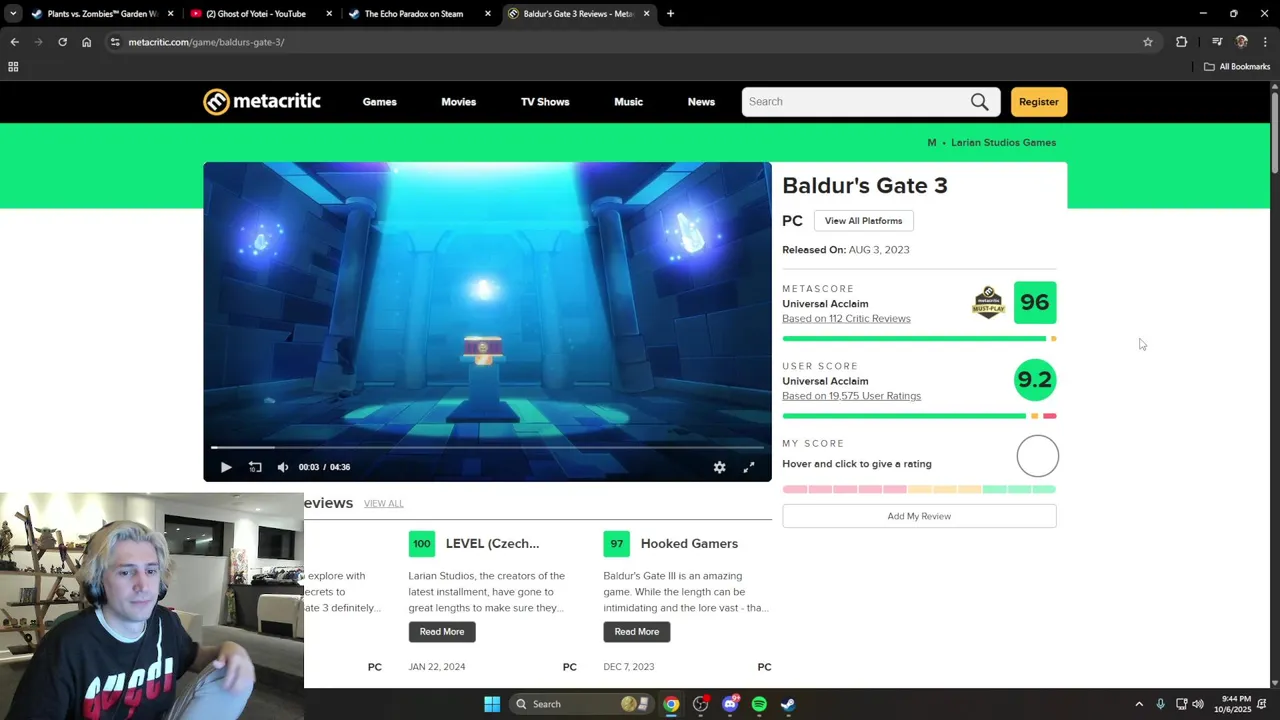Reload the current page
Screen dimensions: 1280x720
click(62, 42)
